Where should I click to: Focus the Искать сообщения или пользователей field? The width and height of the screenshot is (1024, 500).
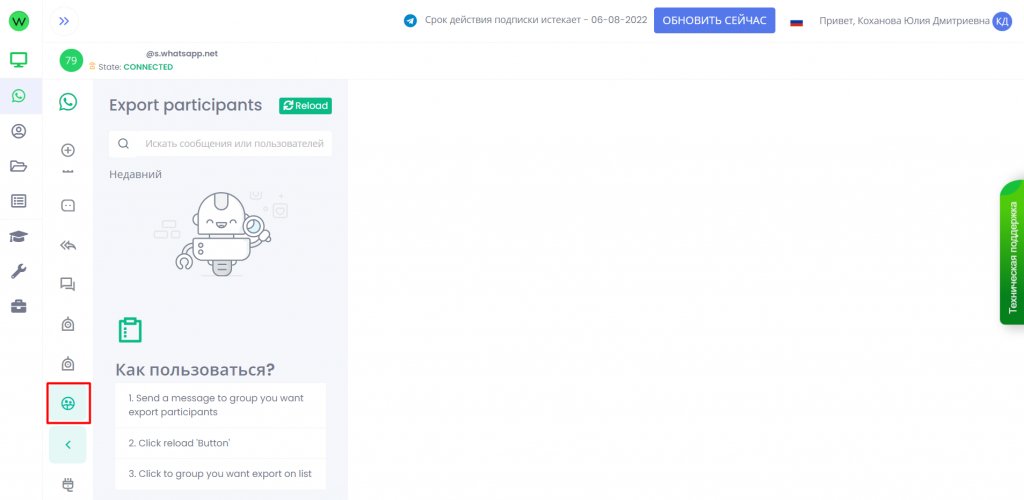[x=220, y=144]
